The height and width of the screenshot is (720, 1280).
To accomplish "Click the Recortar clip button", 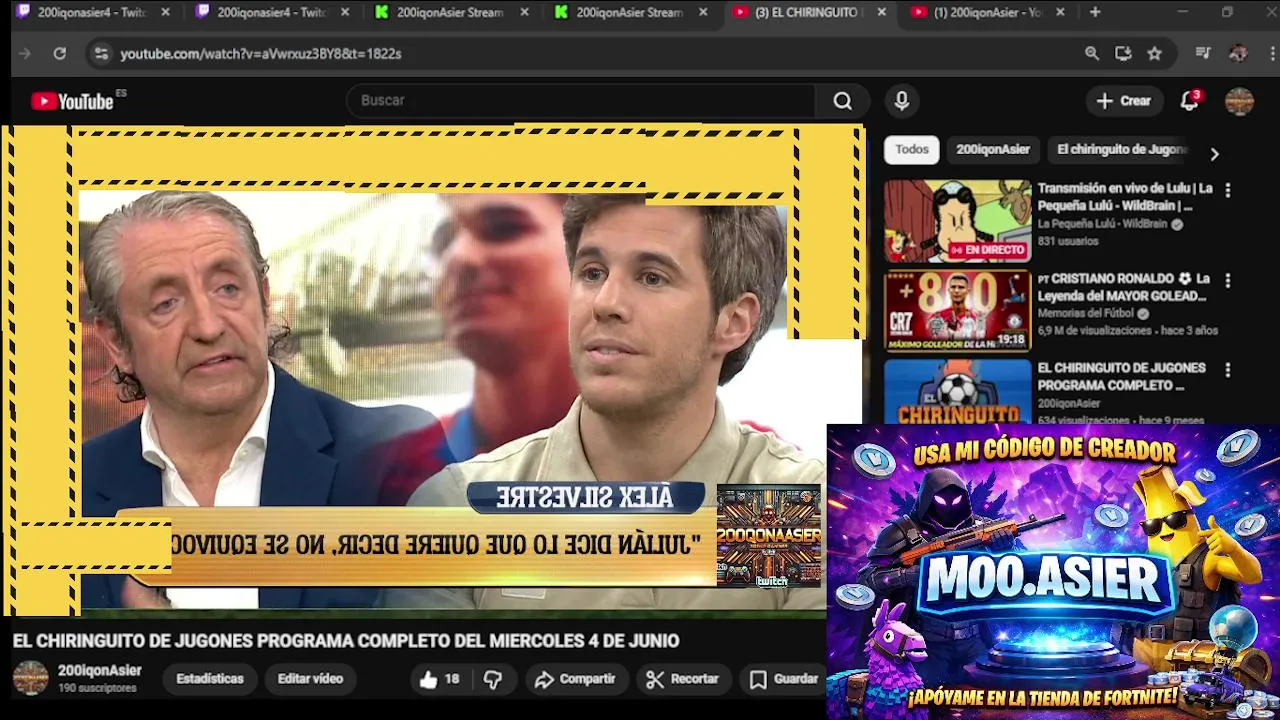I will tap(683, 679).
